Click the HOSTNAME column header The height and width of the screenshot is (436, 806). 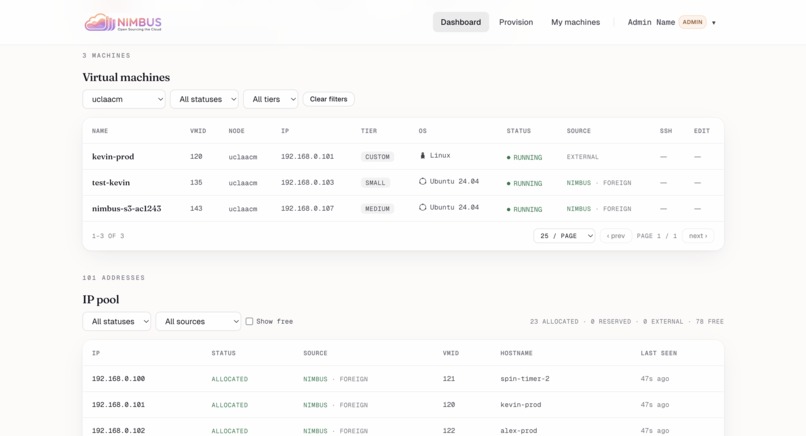point(516,353)
